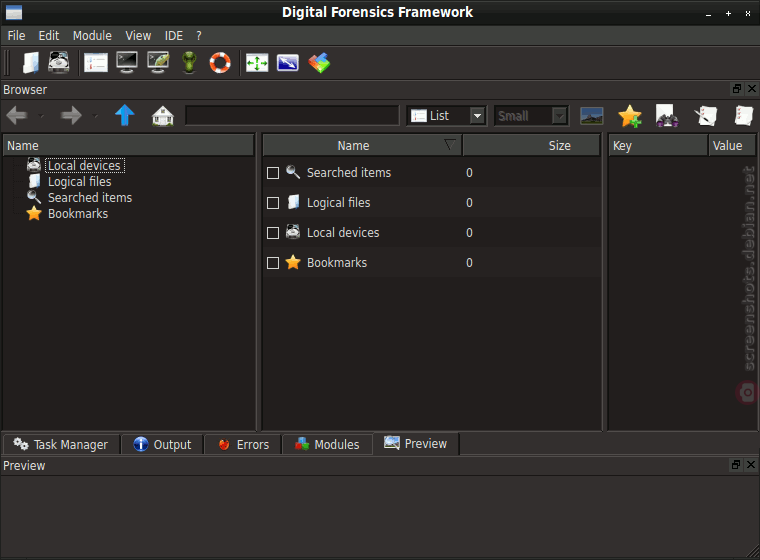Go back with the left arrow
Viewport: 760px width, 560px height.
(x=17, y=115)
